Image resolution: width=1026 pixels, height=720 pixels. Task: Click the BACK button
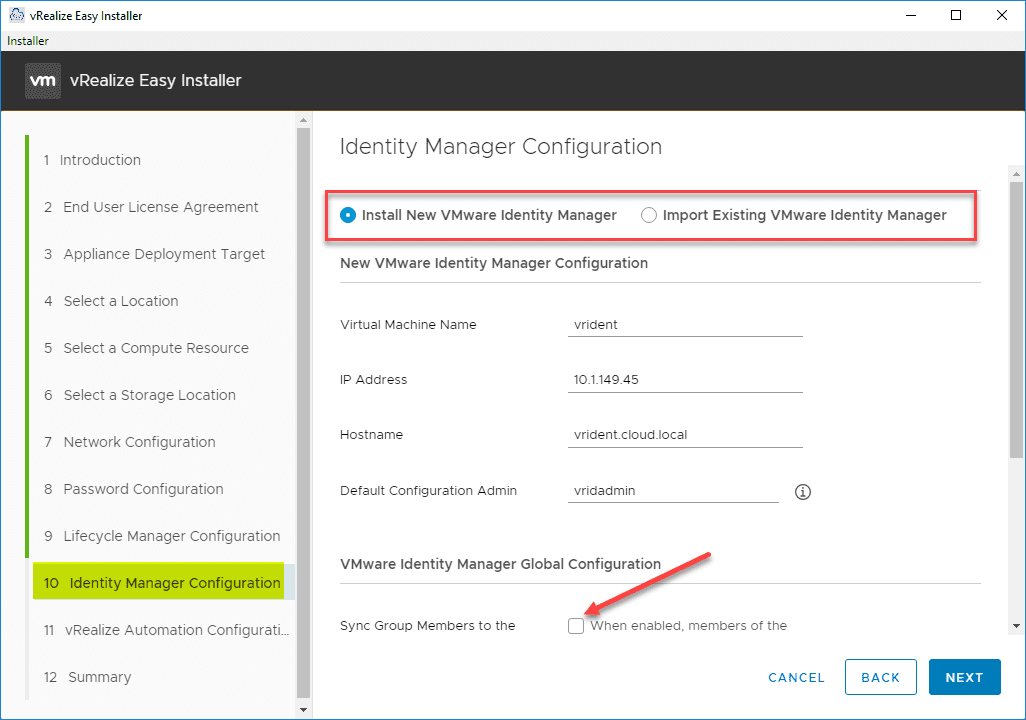coord(880,677)
